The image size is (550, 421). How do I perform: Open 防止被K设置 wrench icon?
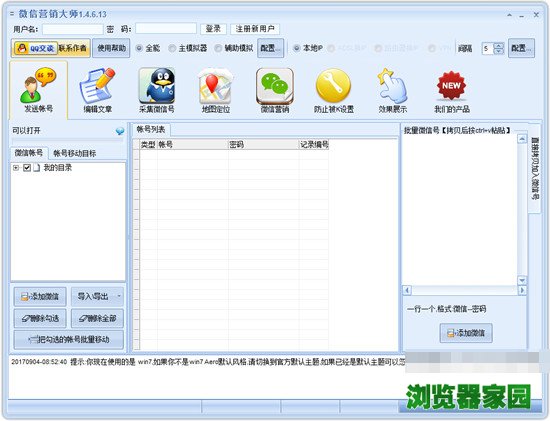tap(334, 91)
